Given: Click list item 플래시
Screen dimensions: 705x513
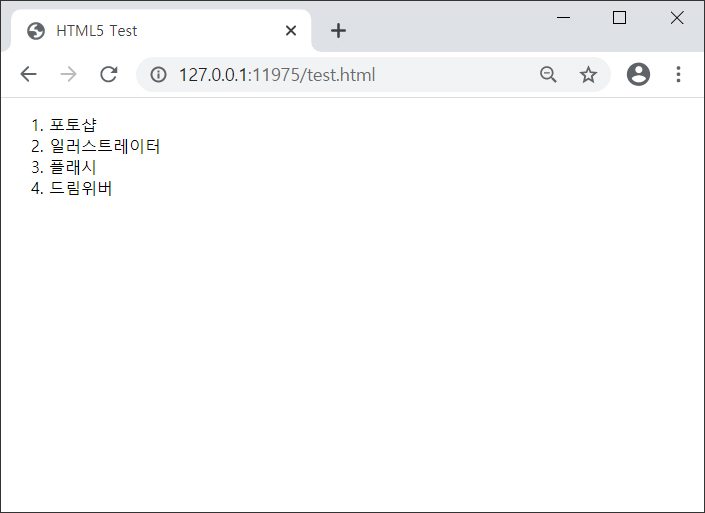Looking at the screenshot, I should click(73, 167).
